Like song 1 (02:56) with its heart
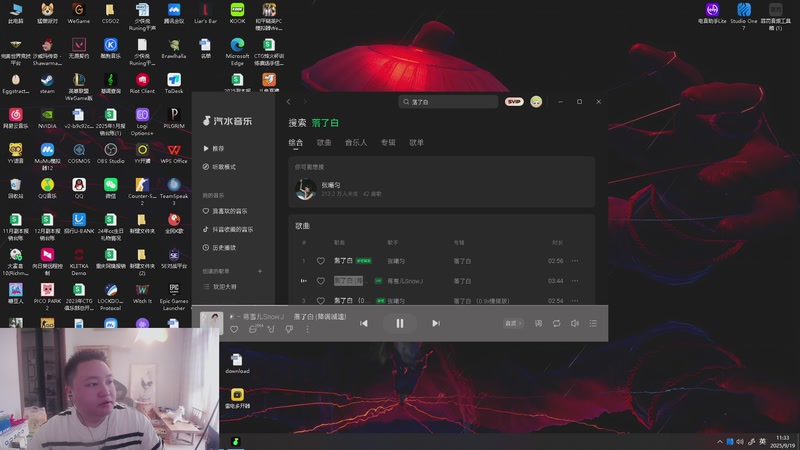 click(320, 261)
